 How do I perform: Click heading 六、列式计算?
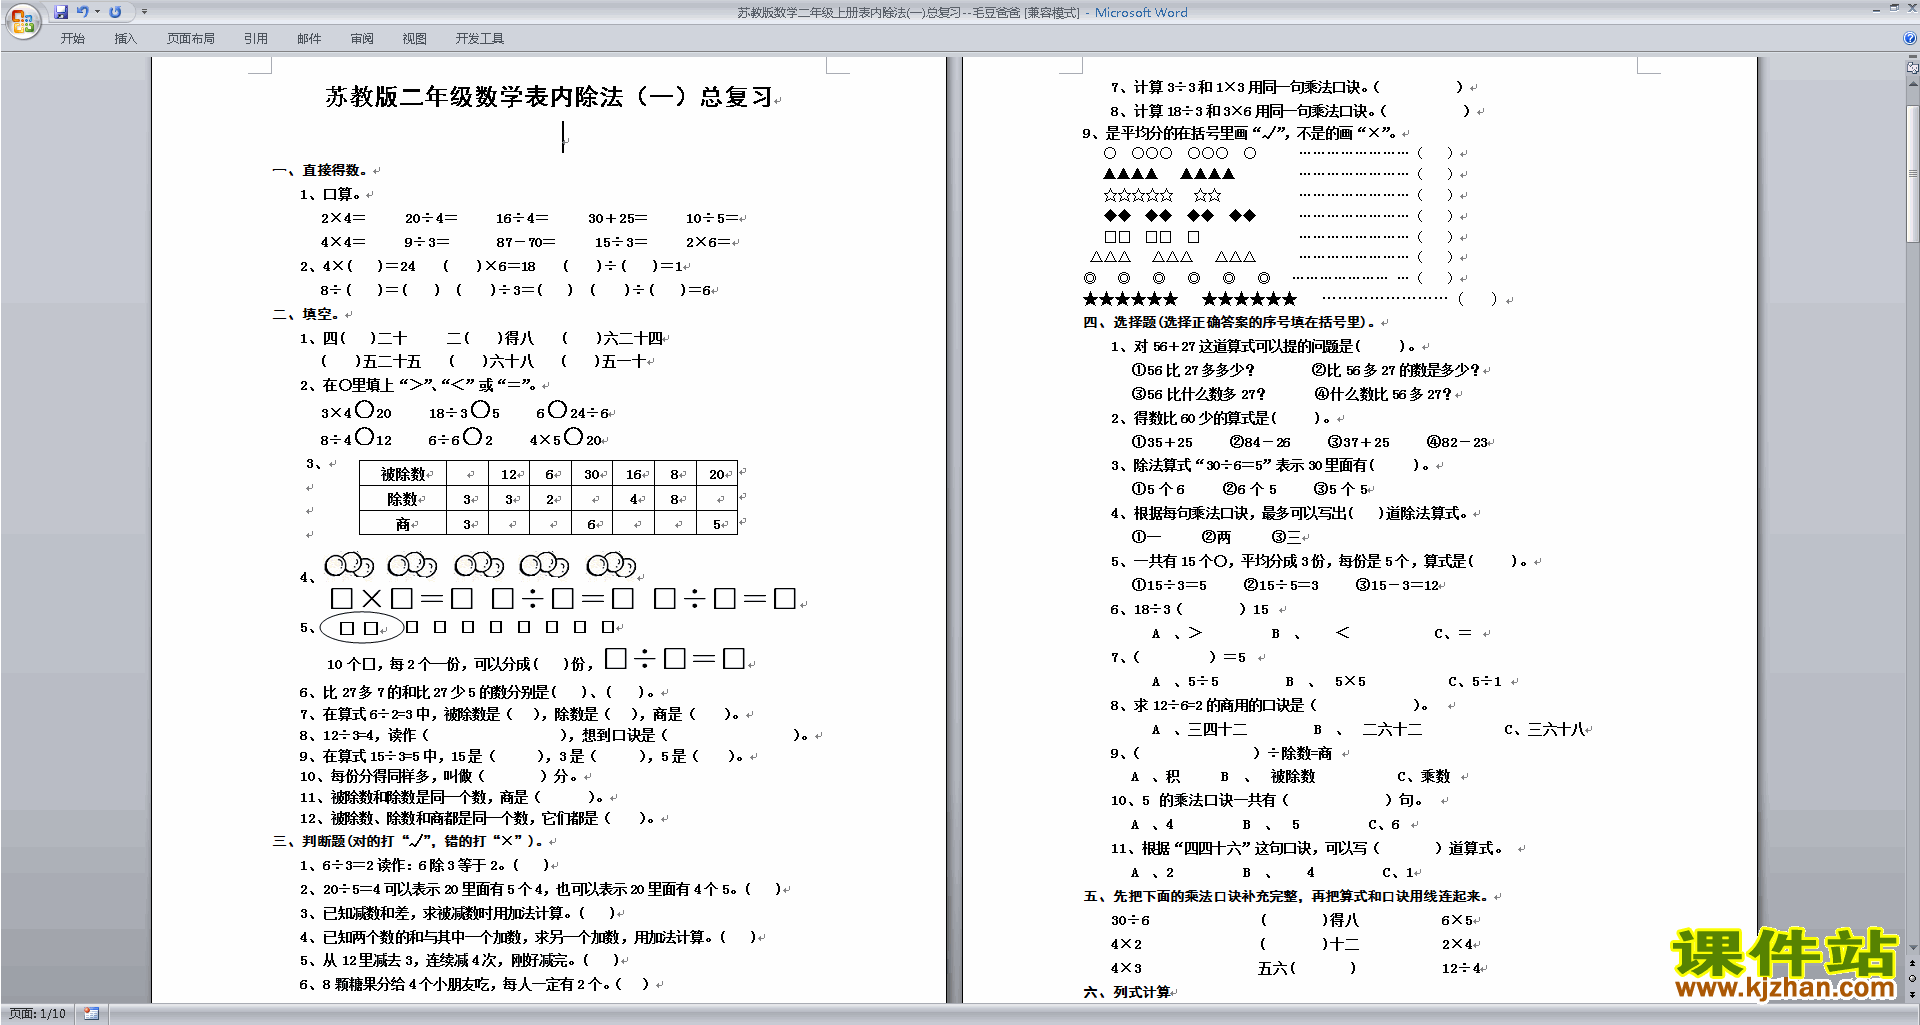coord(1127,992)
